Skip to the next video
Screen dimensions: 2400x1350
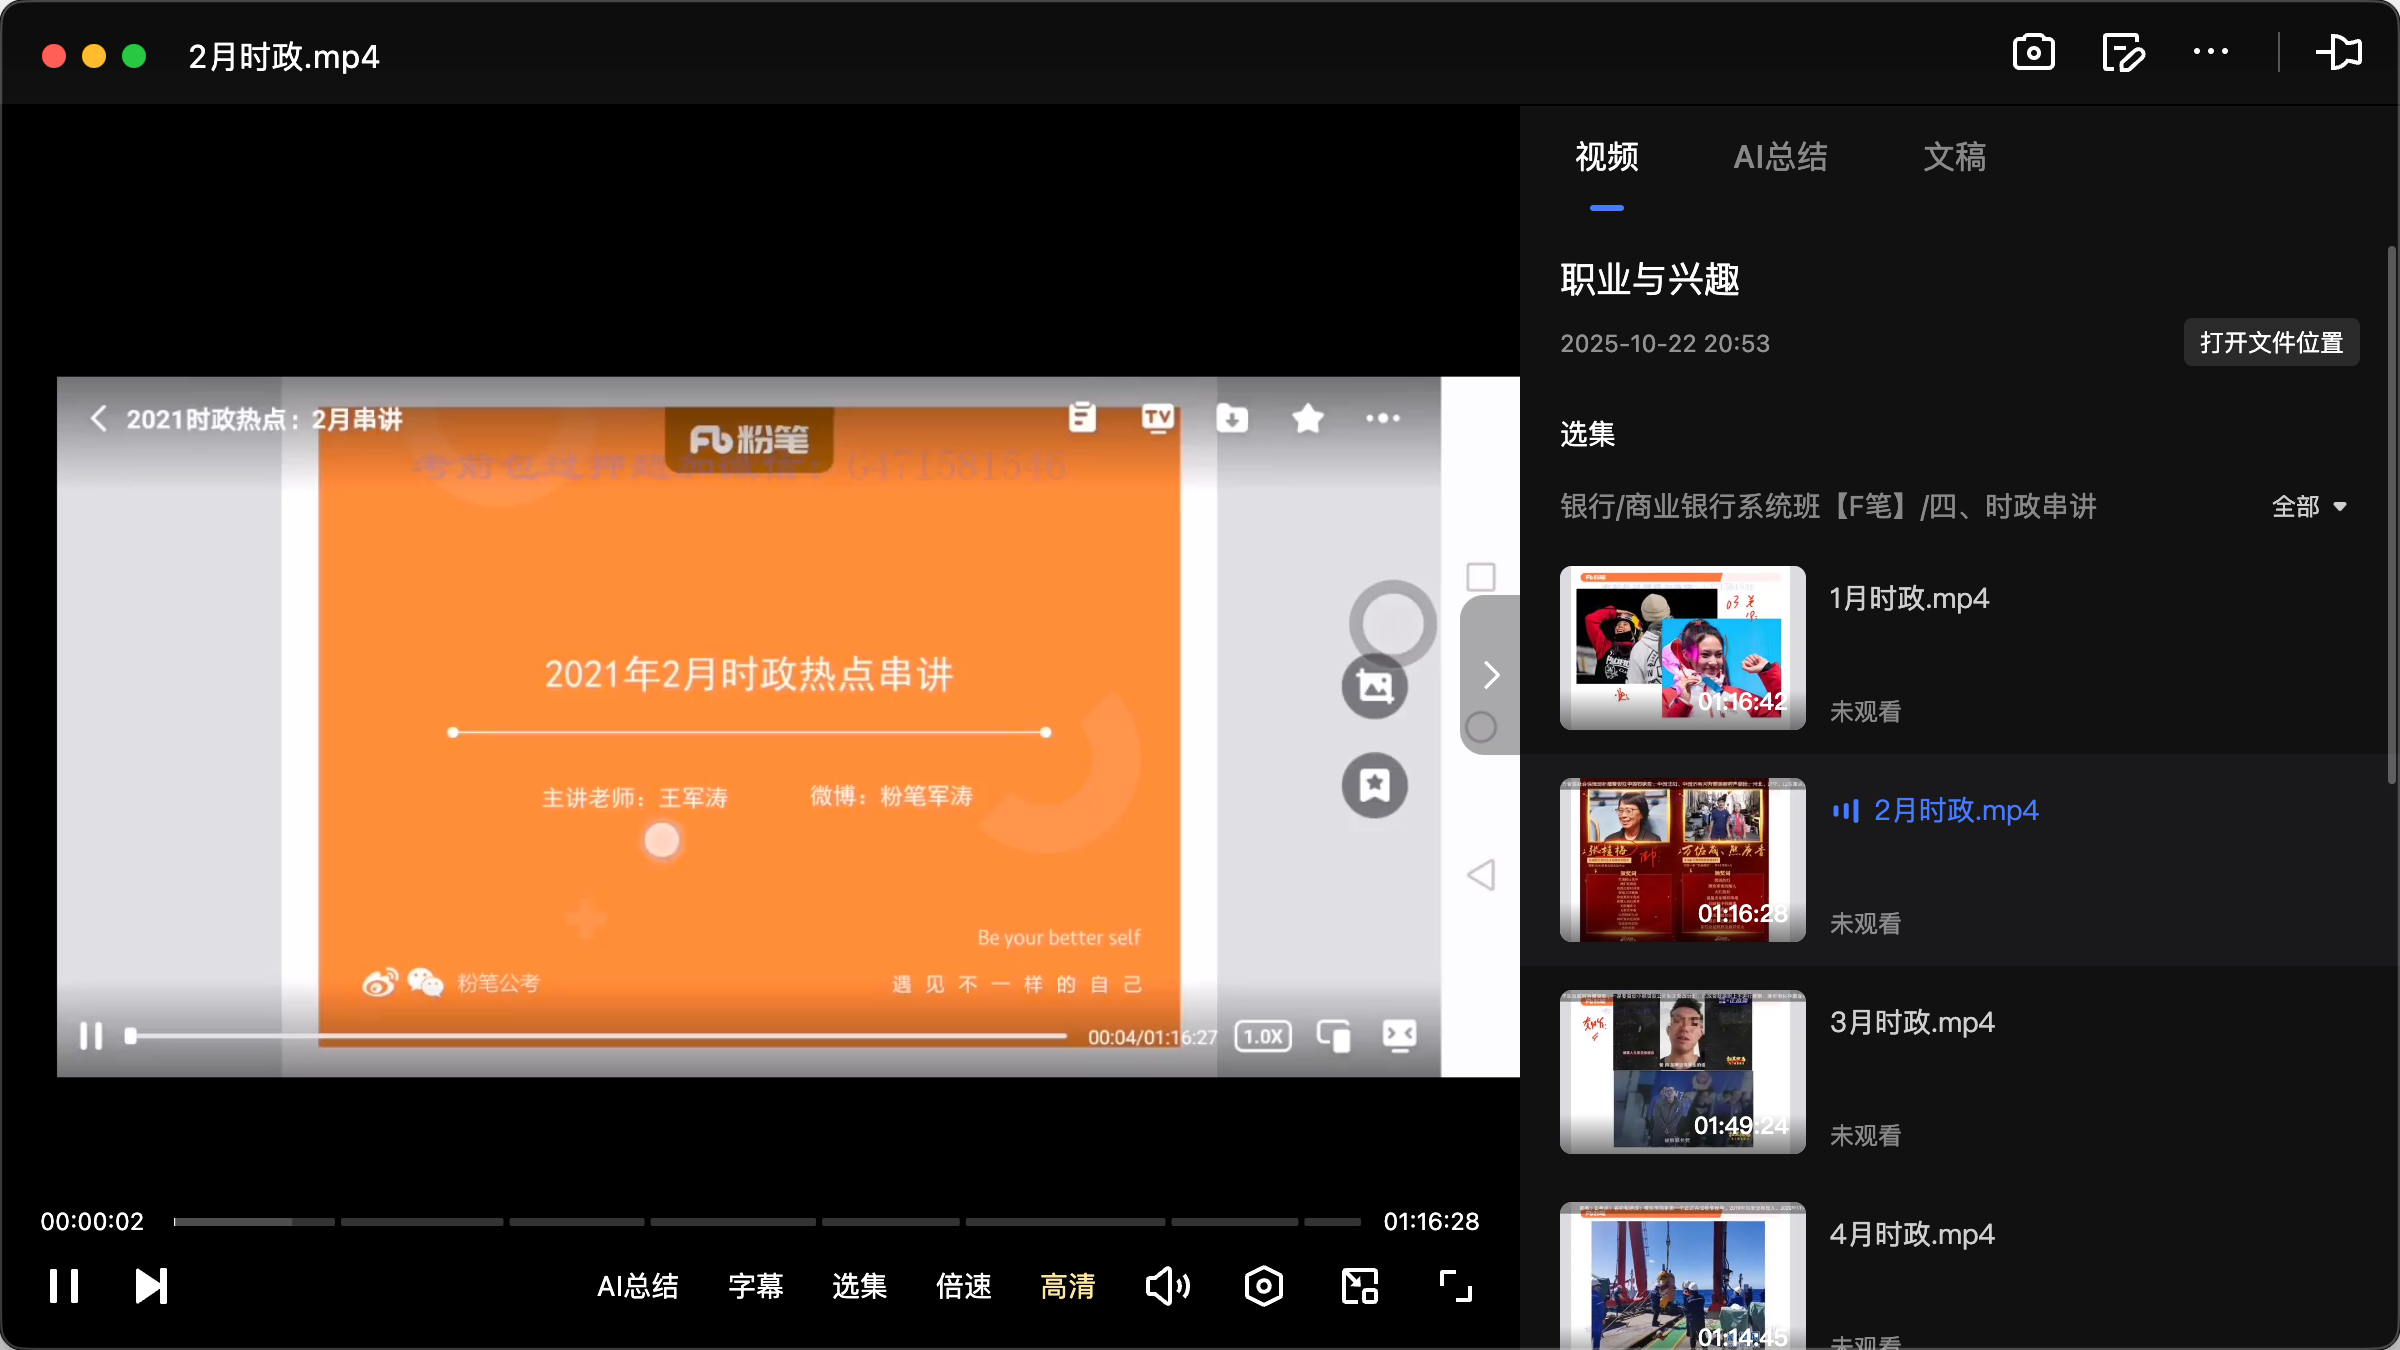point(150,1286)
